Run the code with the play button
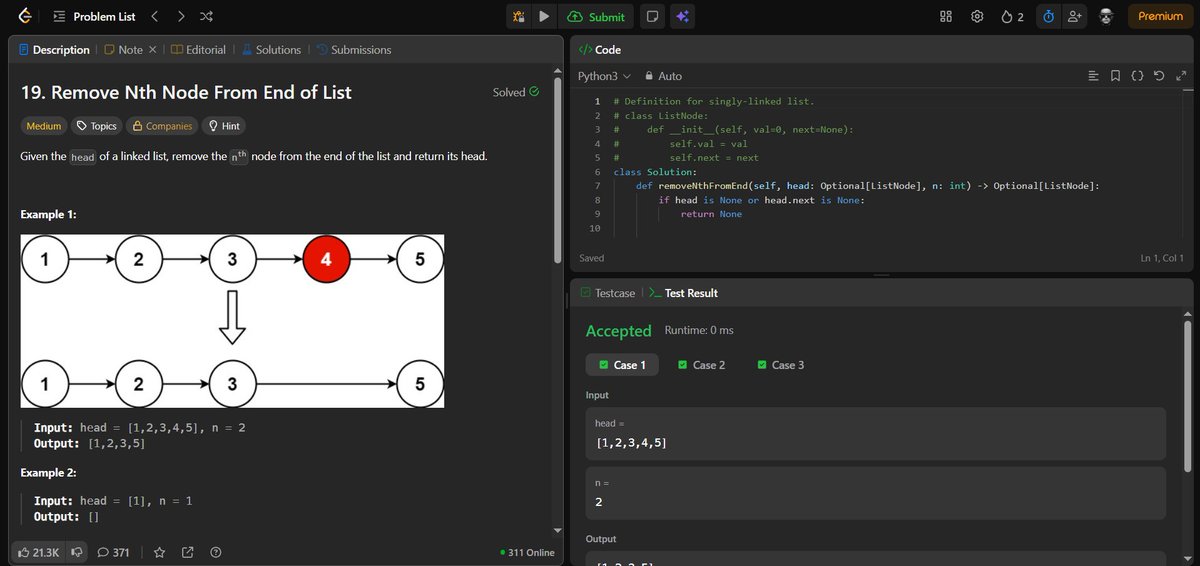 (543, 17)
